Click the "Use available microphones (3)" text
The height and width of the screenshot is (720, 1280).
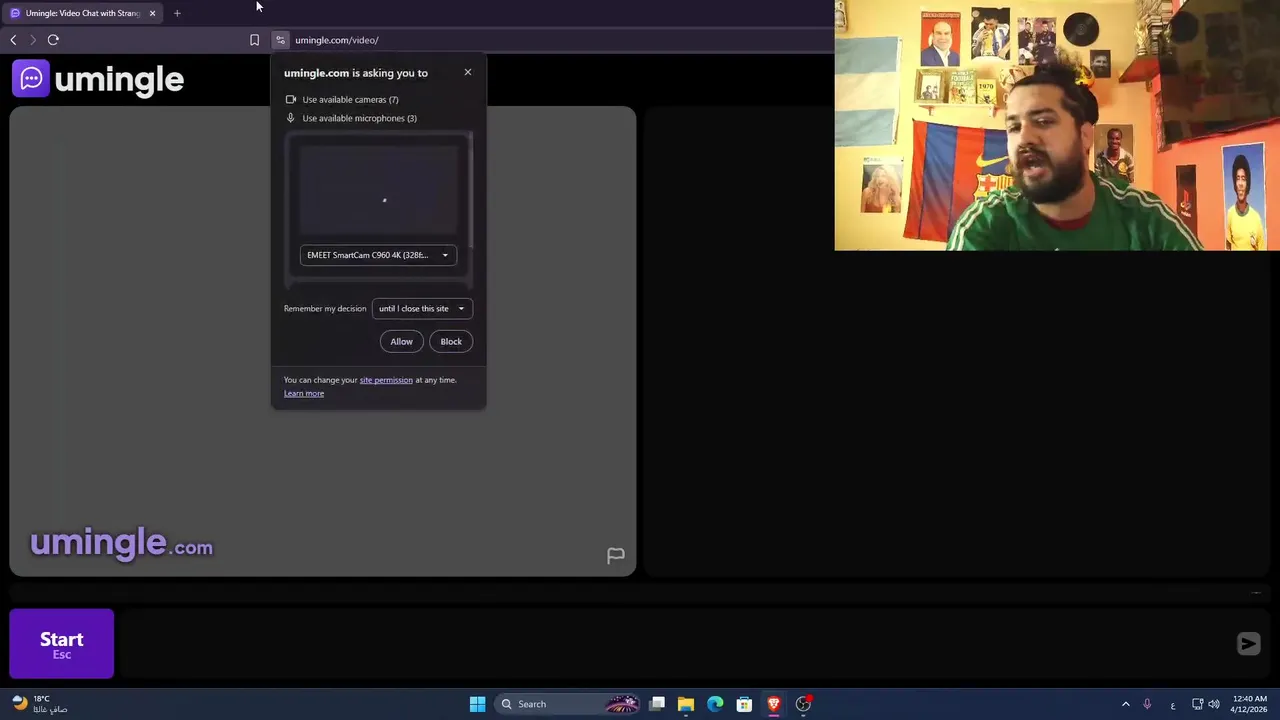pos(359,118)
